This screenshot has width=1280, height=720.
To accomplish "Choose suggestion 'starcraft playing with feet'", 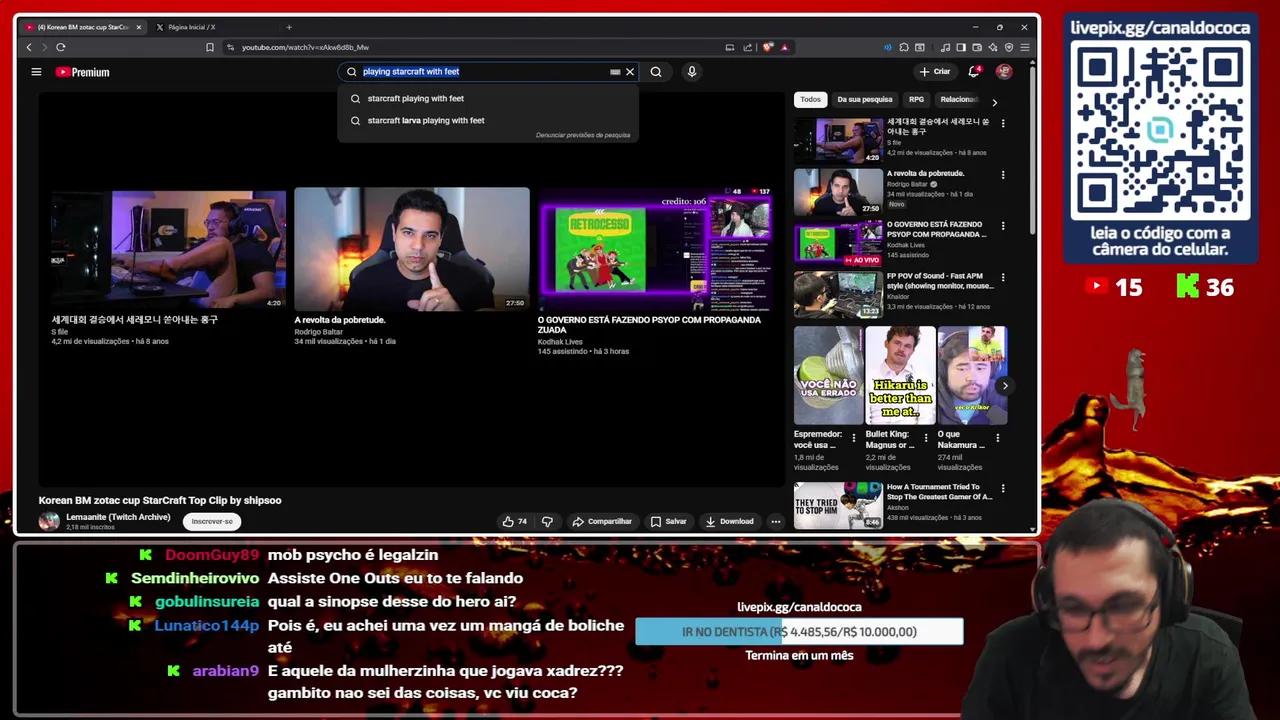I will pyautogui.click(x=415, y=98).
